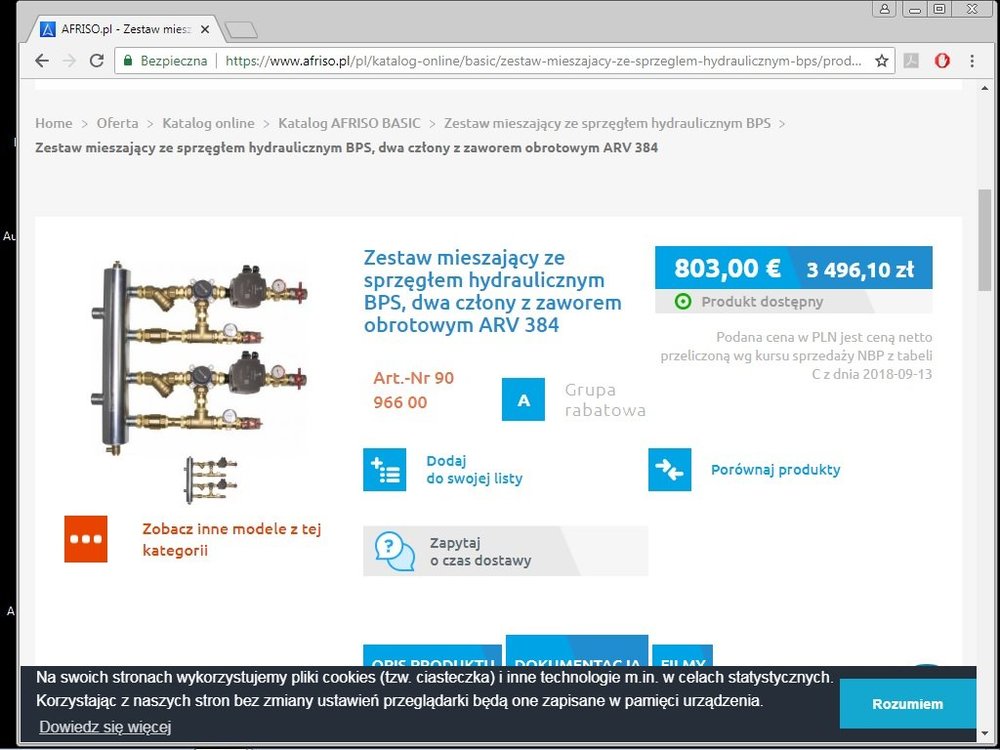Click the orange three-dots category icon

[x=86, y=539]
